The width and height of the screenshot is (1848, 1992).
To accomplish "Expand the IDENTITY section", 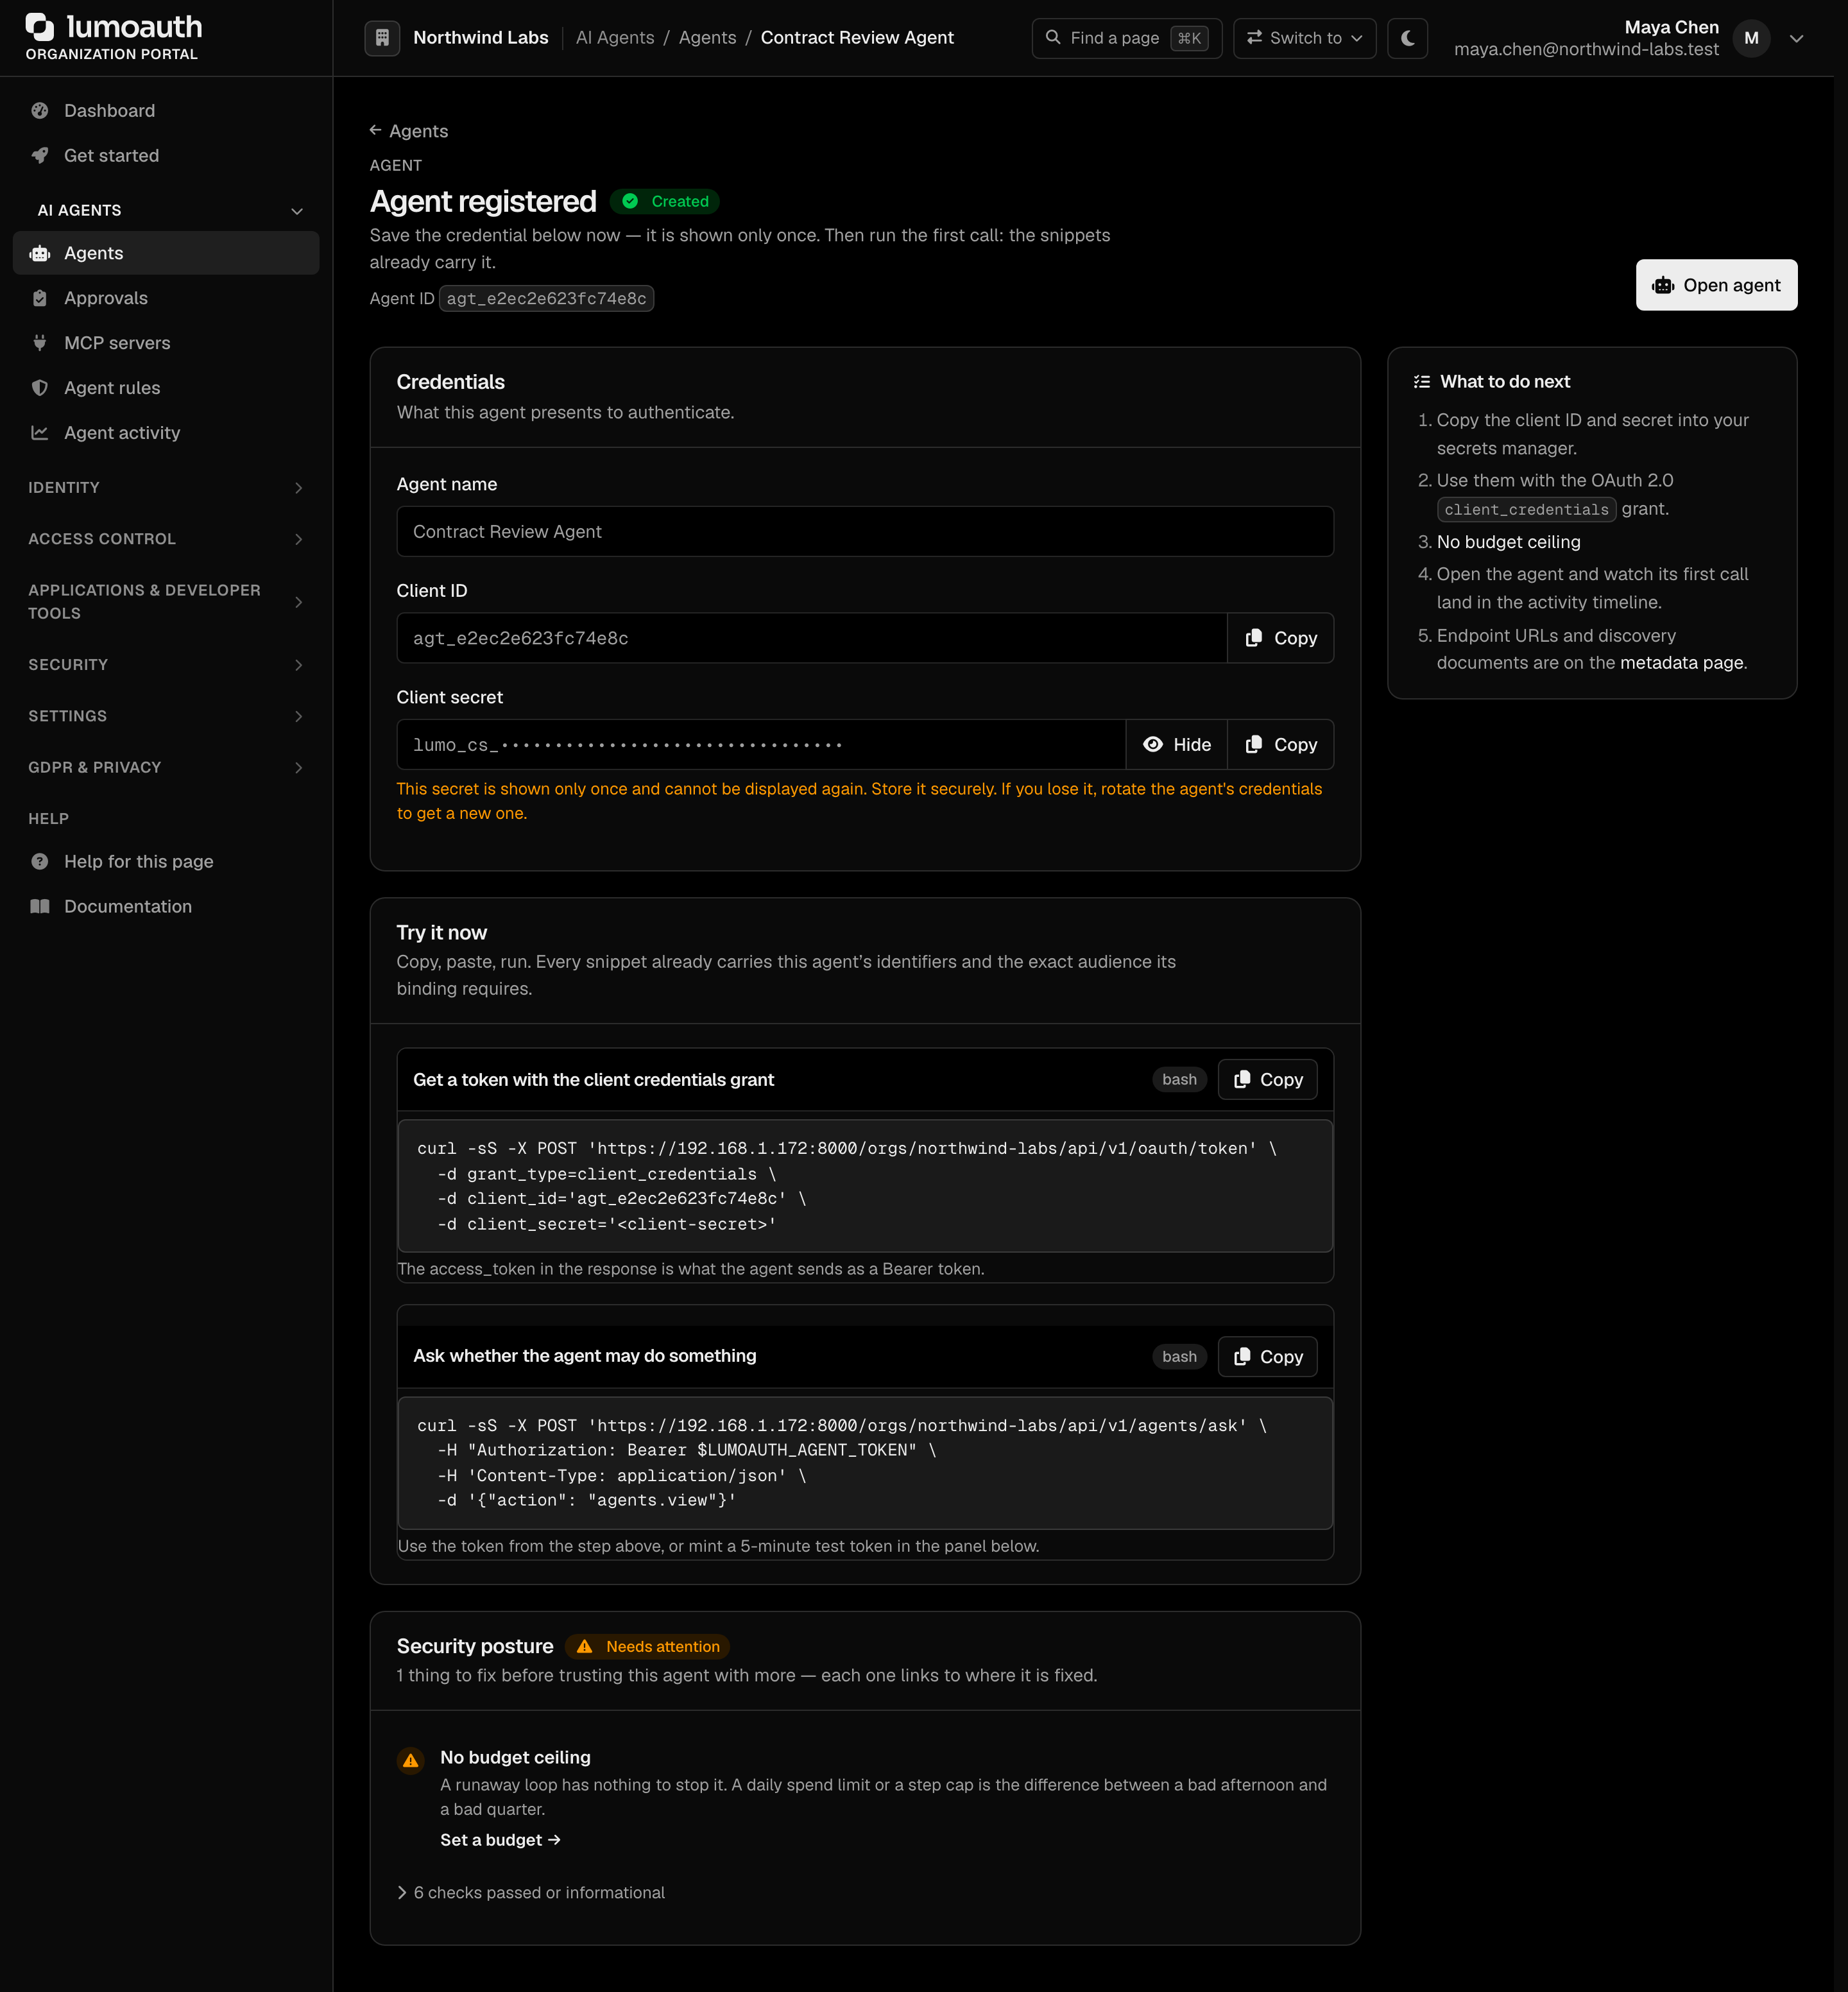I will tap(166, 488).
